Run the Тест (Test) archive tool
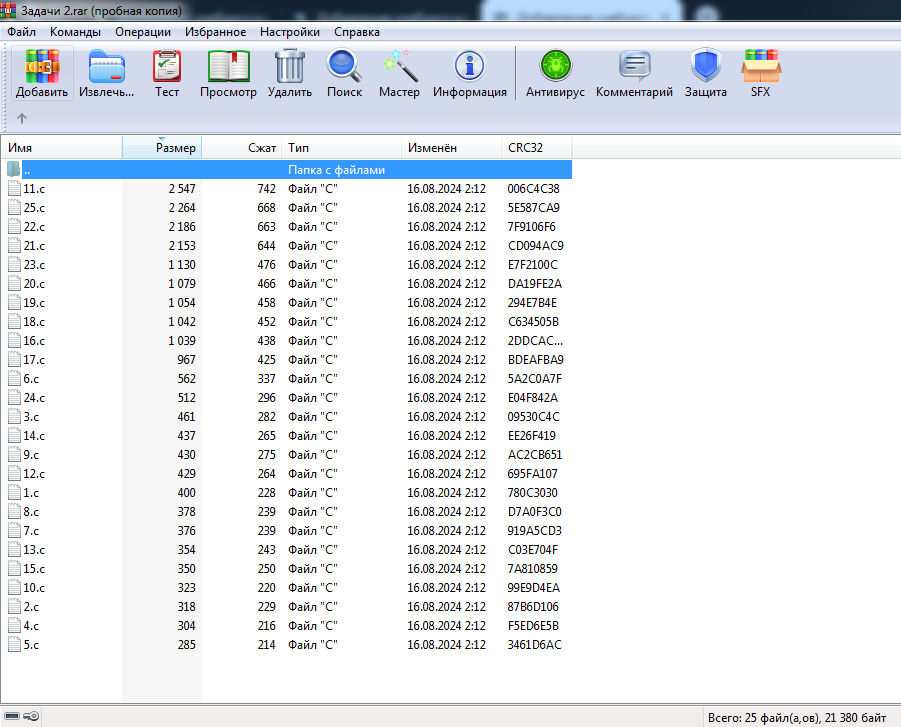This screenshot has height=727, width=901. [x=167, y=68]
